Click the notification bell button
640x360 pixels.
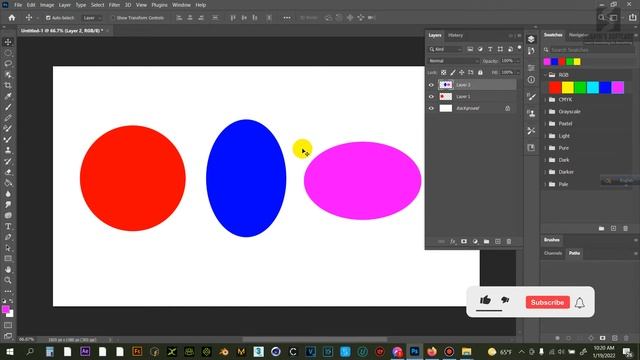pyautogui.click(x=580, y=303)
